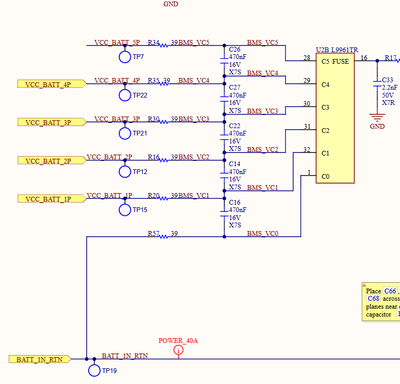The image size is (400, 384).
Task: Click the 50V rating of C33
Action: pyautogui.click(x=388, y=95)
